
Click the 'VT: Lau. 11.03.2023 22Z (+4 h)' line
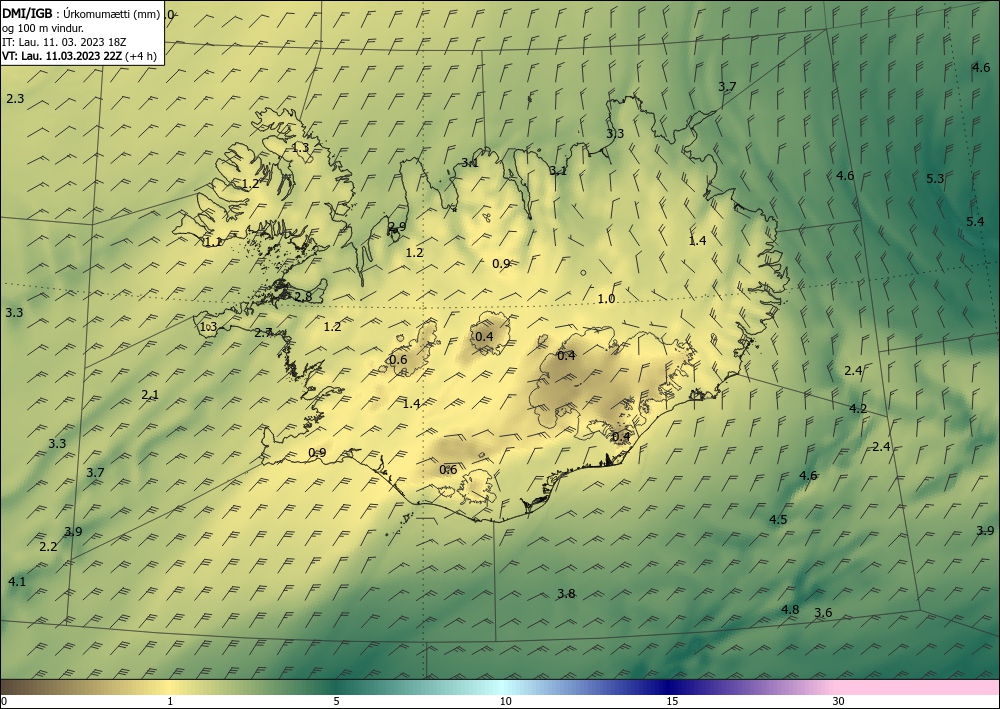pyautogui.click(x=79, y=56)
